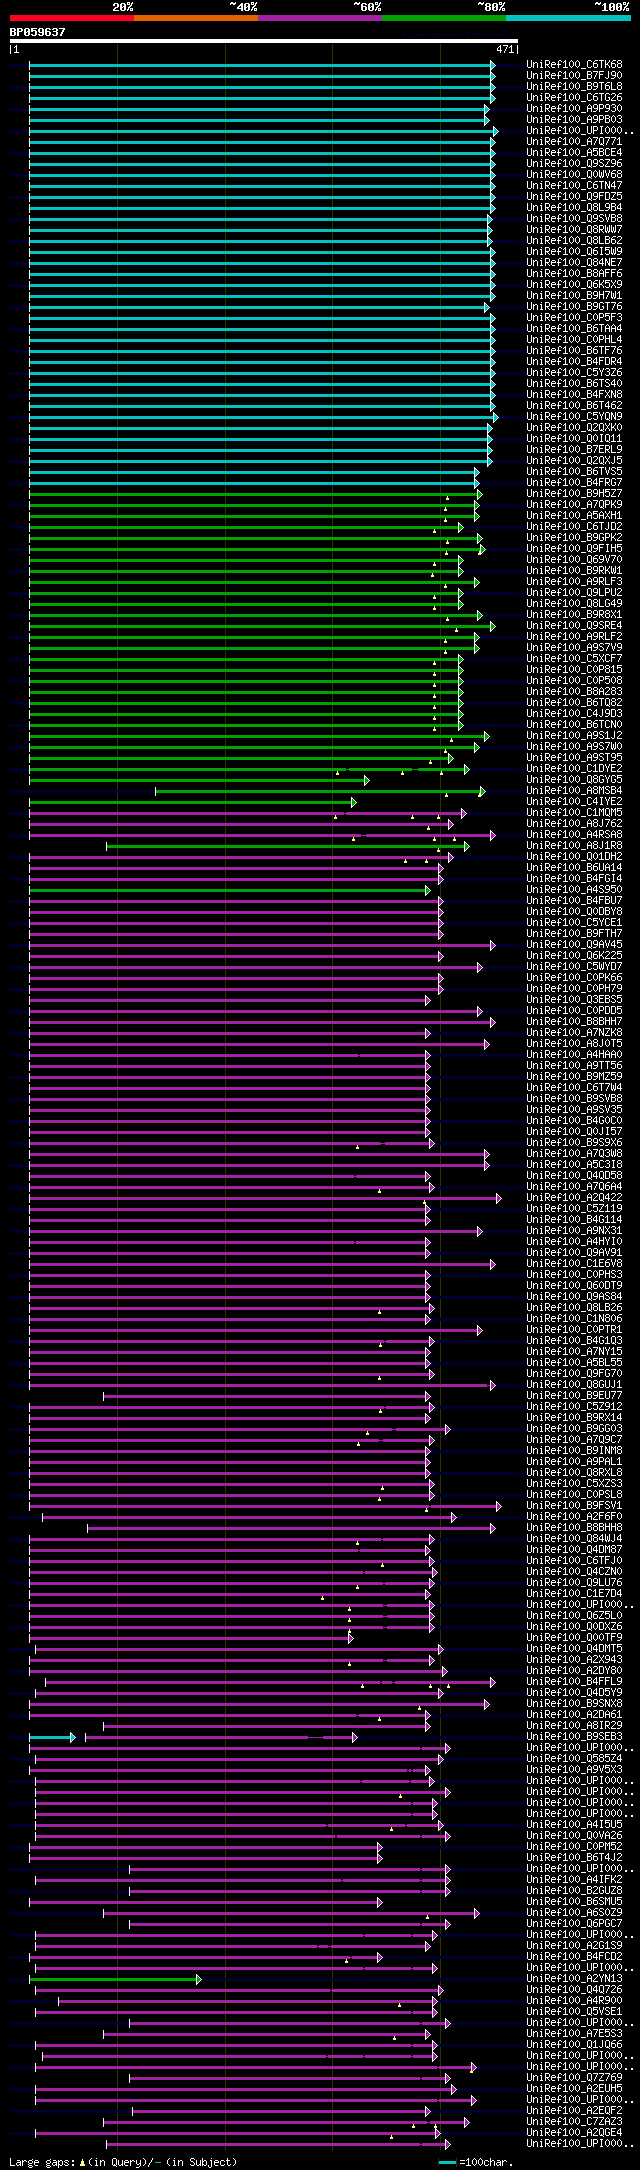Viewport: 640px width, 2170px height.
Task: Click the cyan ~100% identity legend segment
Action: click(568, 18)
